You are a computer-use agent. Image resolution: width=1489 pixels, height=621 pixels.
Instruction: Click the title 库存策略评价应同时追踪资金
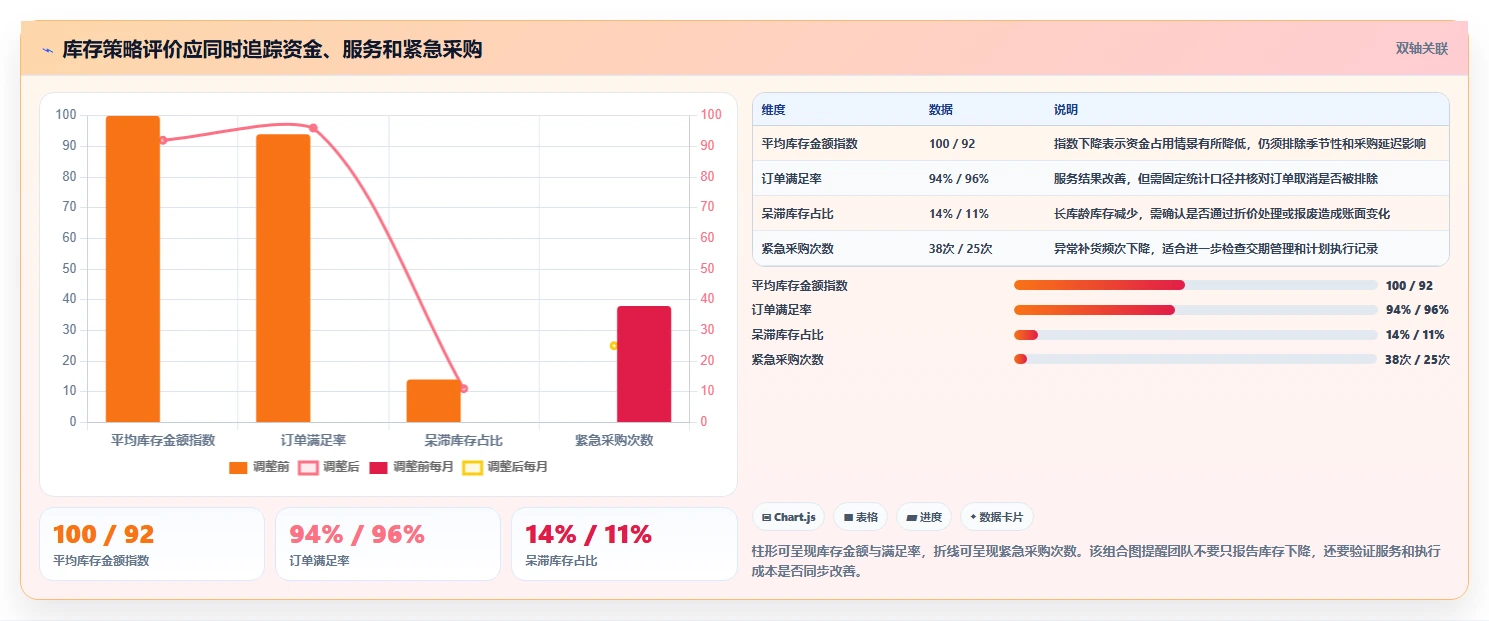click(x=272, y=49)
